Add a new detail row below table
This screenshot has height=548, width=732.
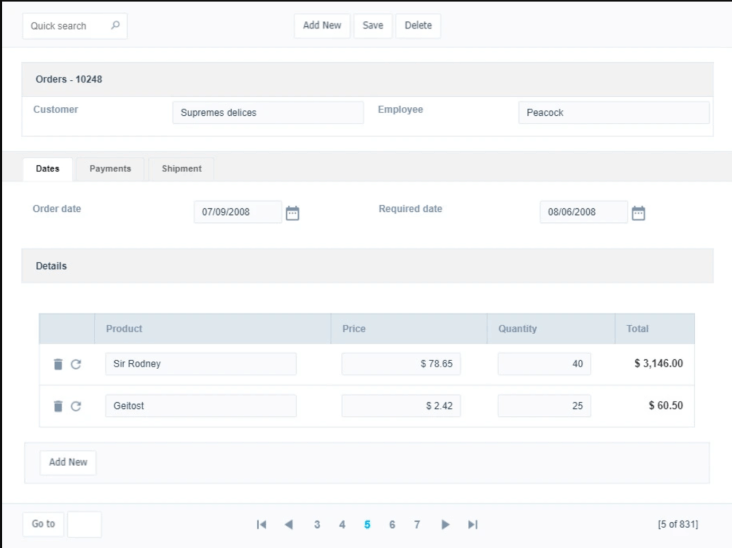click(68, 462)
